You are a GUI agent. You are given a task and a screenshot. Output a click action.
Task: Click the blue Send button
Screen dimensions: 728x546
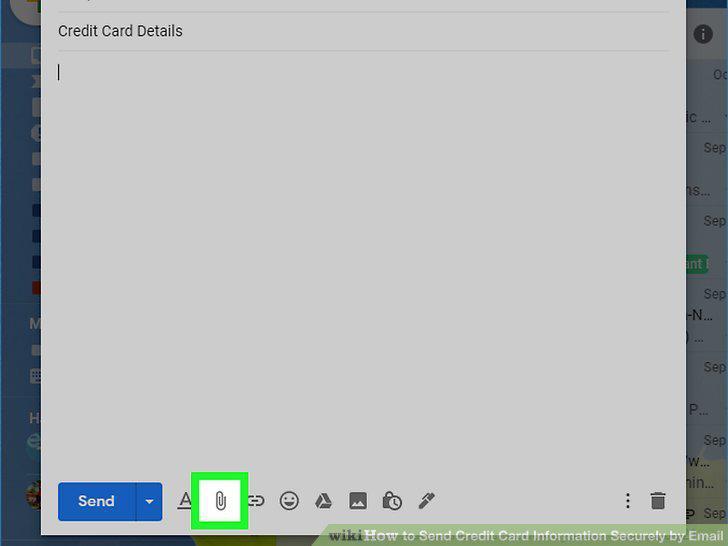(x=97, y=501)
